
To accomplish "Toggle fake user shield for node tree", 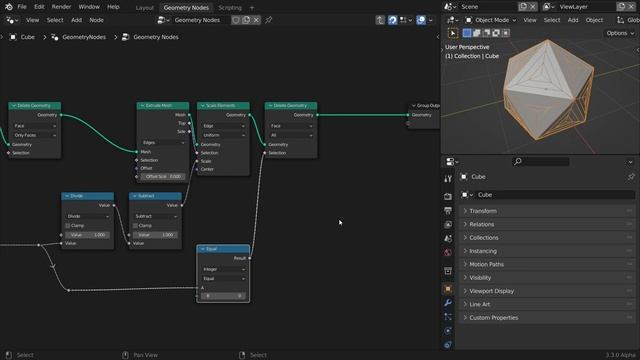I will click(236, 20).
